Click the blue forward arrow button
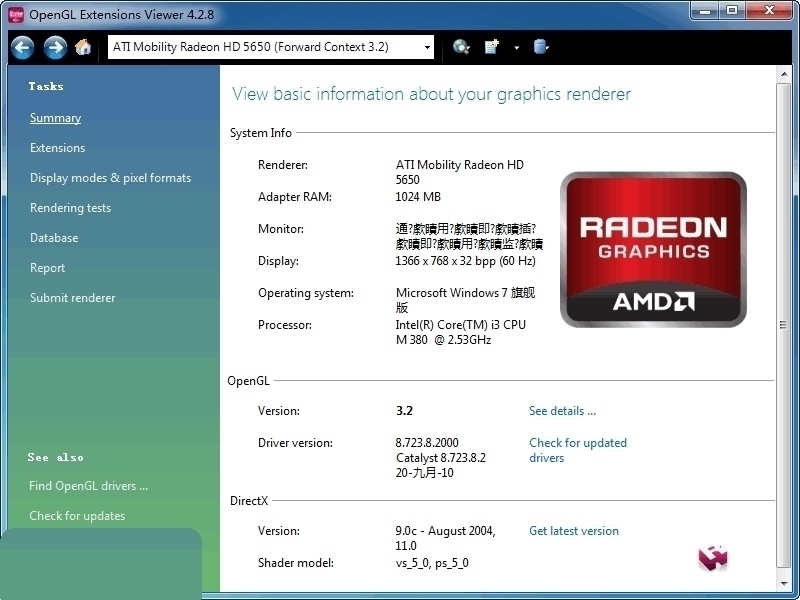800x600 pixels. 55,48
